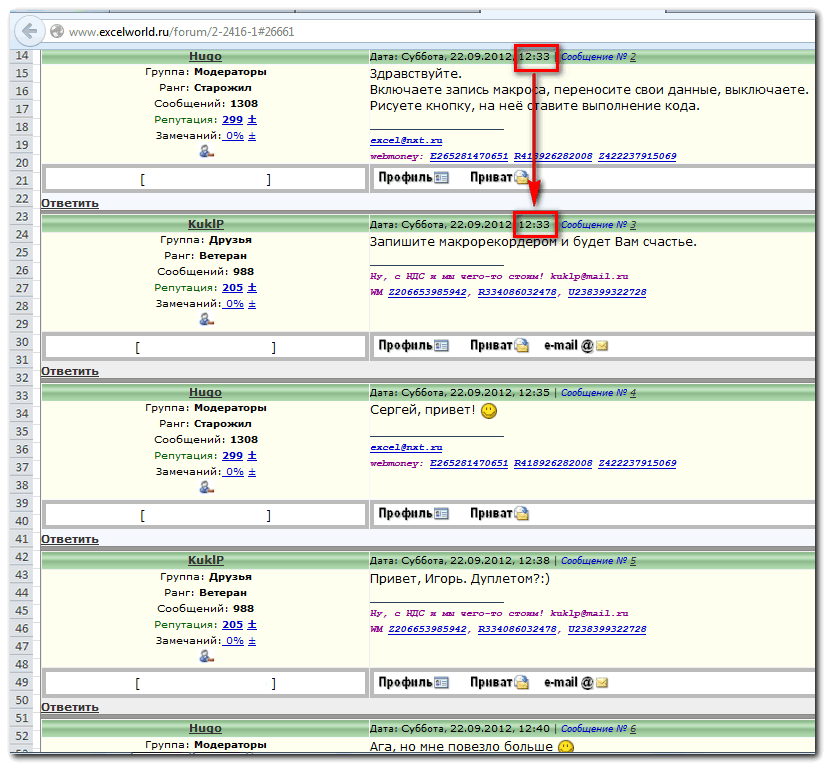Open reputation value 205 in message № 5

tap(232, 625)
